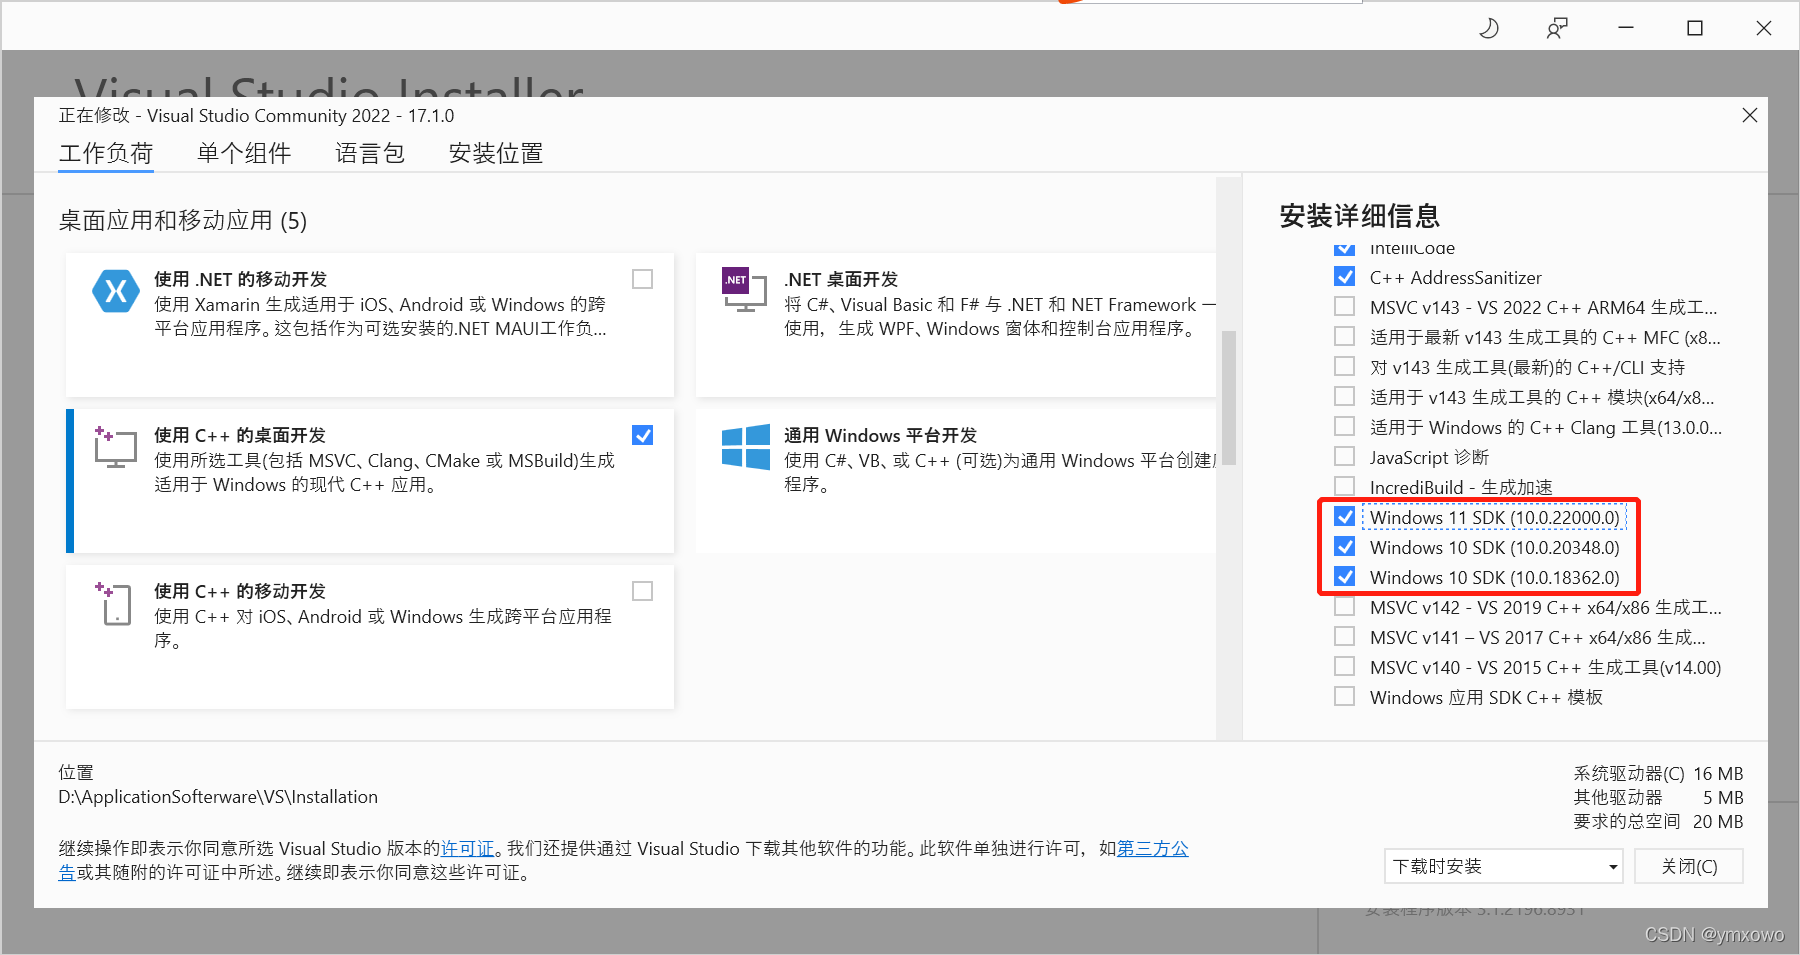The height and width of the screenshot is (955, 1800).
Task: Click the .NET desktop development icon
Action: coord(745,290)
